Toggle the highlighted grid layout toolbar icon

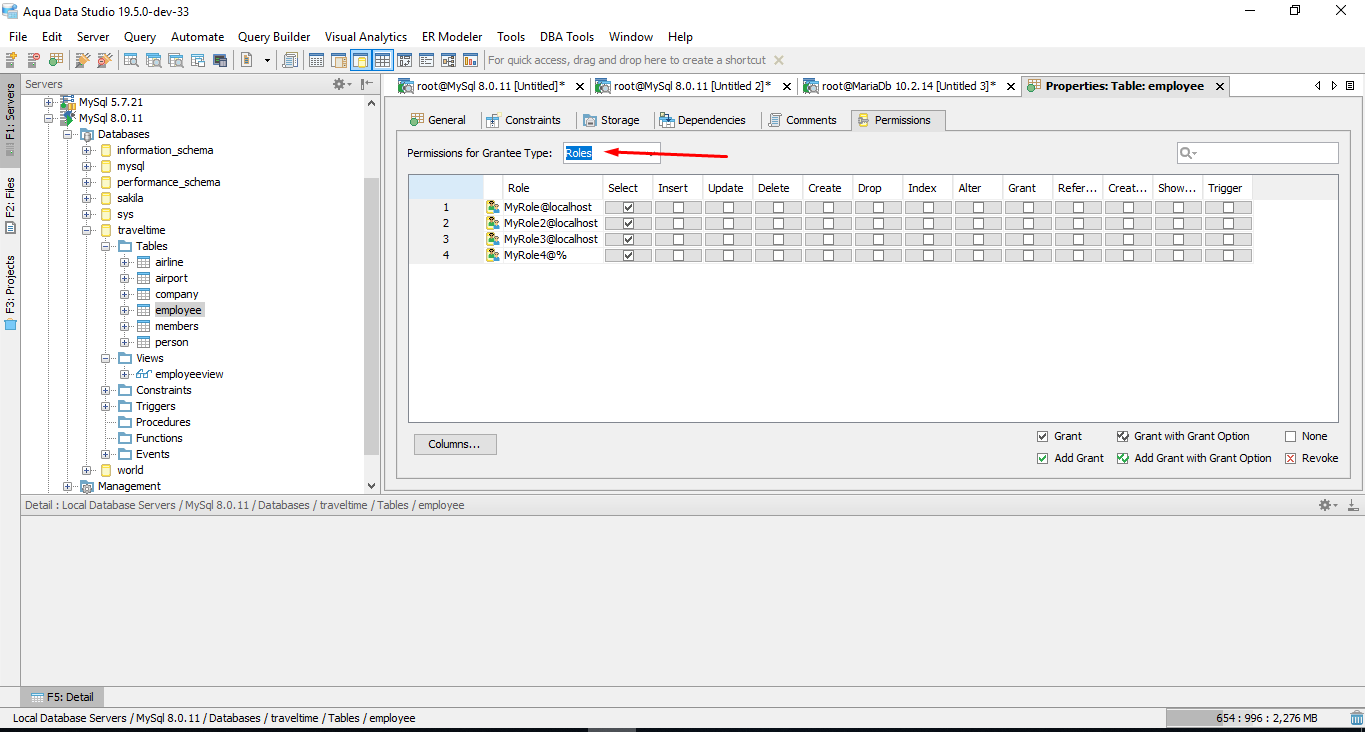pos(382,60)
